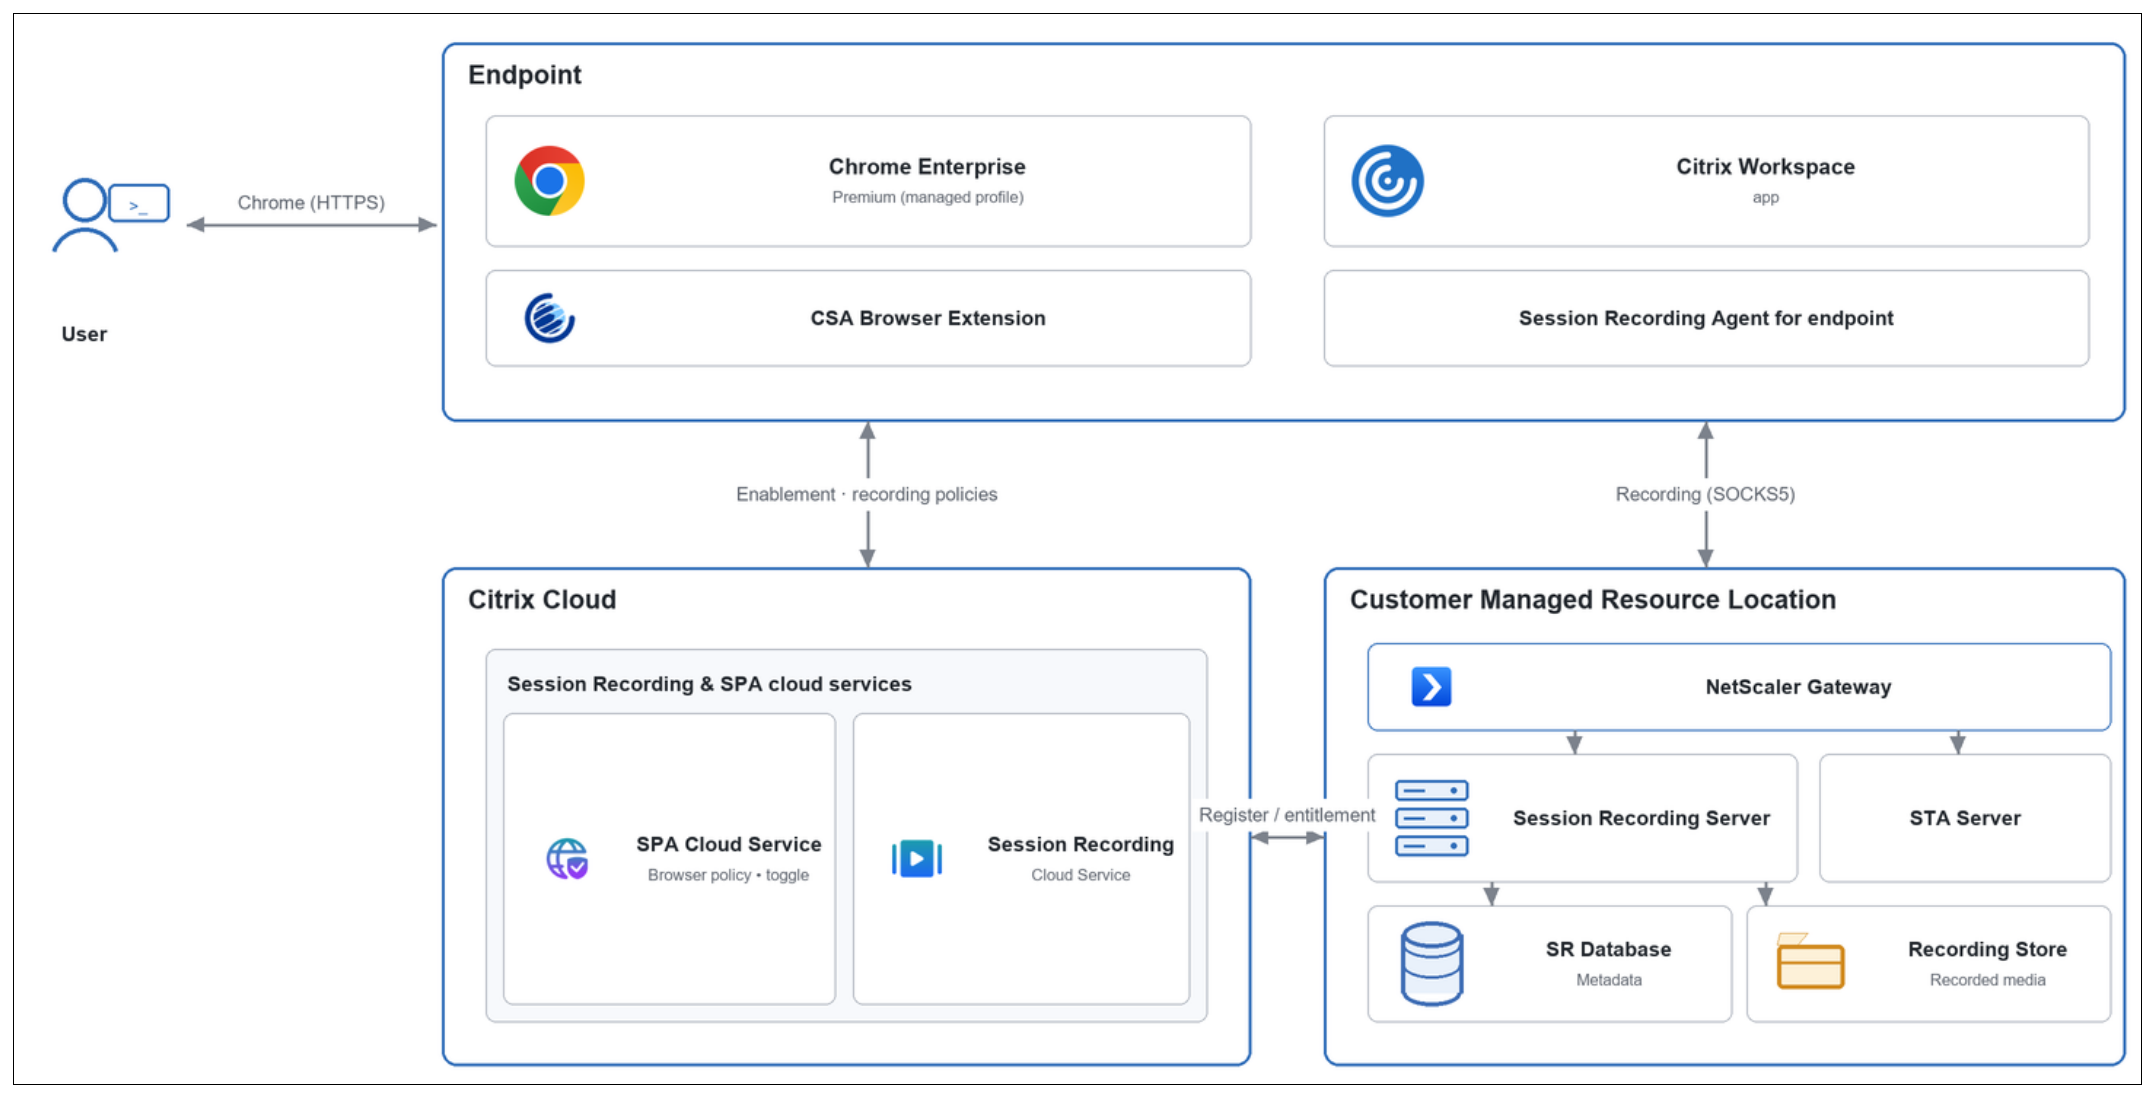Select the NetScaler Gateway label
Image resolution: width=2154 pixels, height=1102 pixels.
click(x=1798, y=687)
